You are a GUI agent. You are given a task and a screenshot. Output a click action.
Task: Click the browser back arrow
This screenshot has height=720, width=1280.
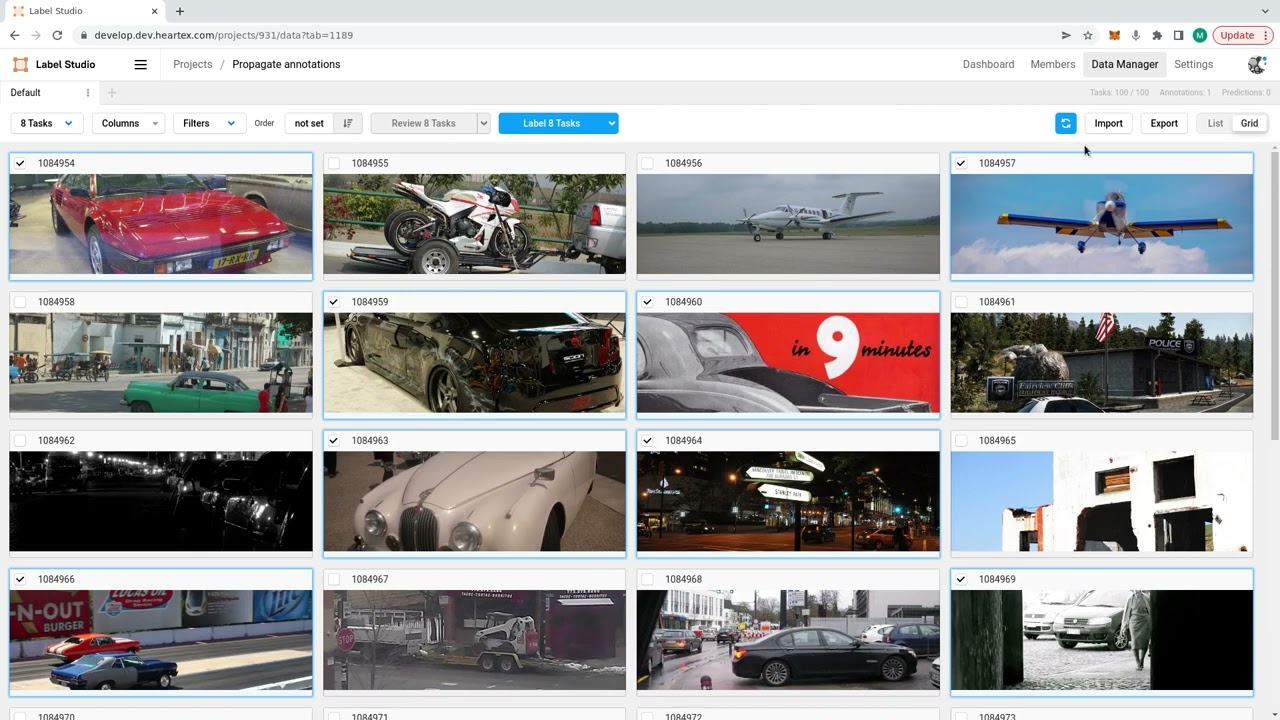[14, 35]
